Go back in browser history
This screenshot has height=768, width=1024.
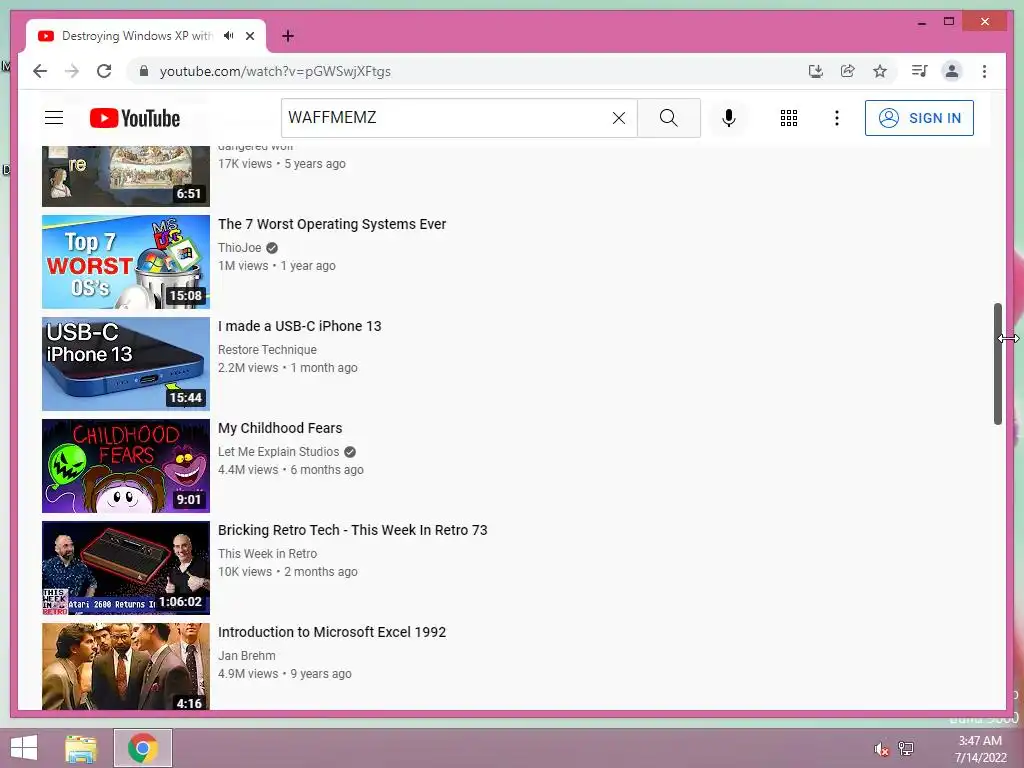(40, 71)
